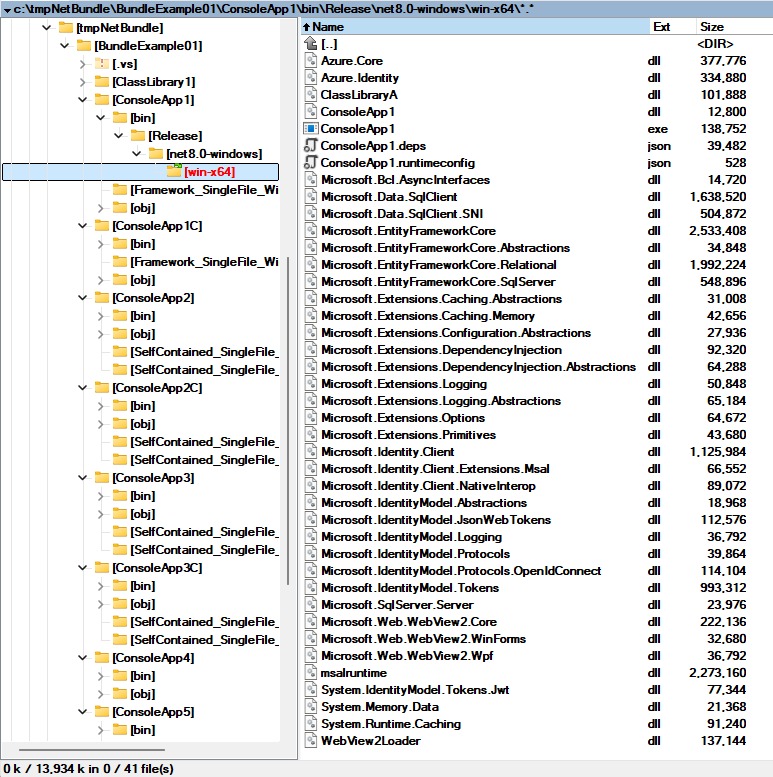Collapse the ConsoleApp2C tree node
Image resolution: width=773 pixels, height=777 pixels.
pos(83,388)
